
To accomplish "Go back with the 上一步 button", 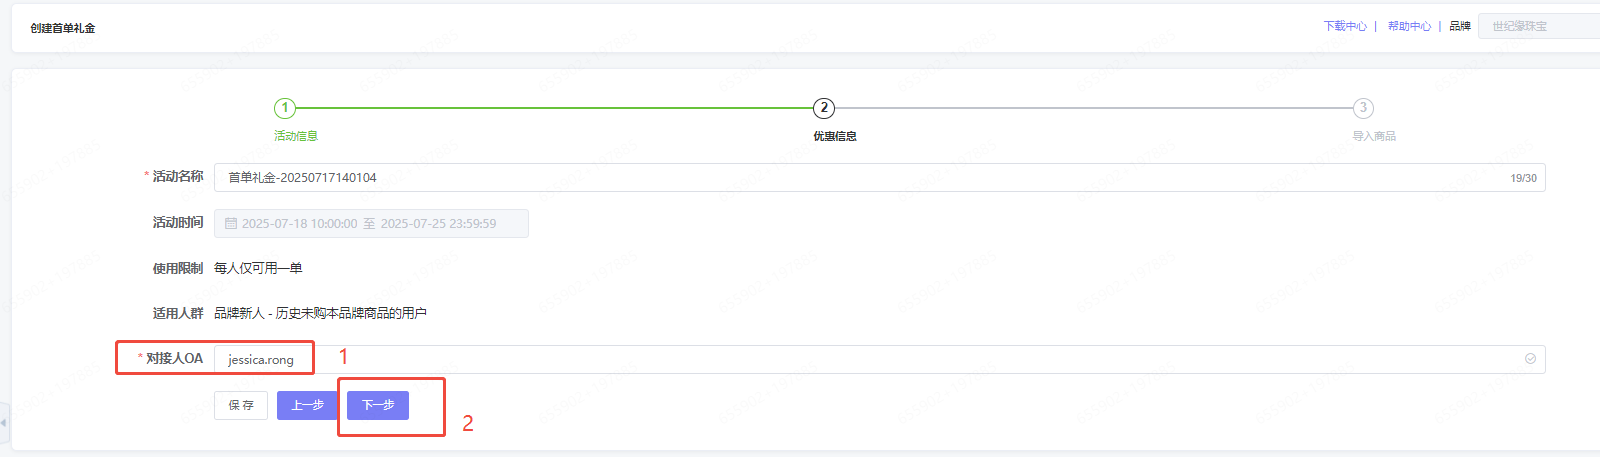I will click(307, 405).
